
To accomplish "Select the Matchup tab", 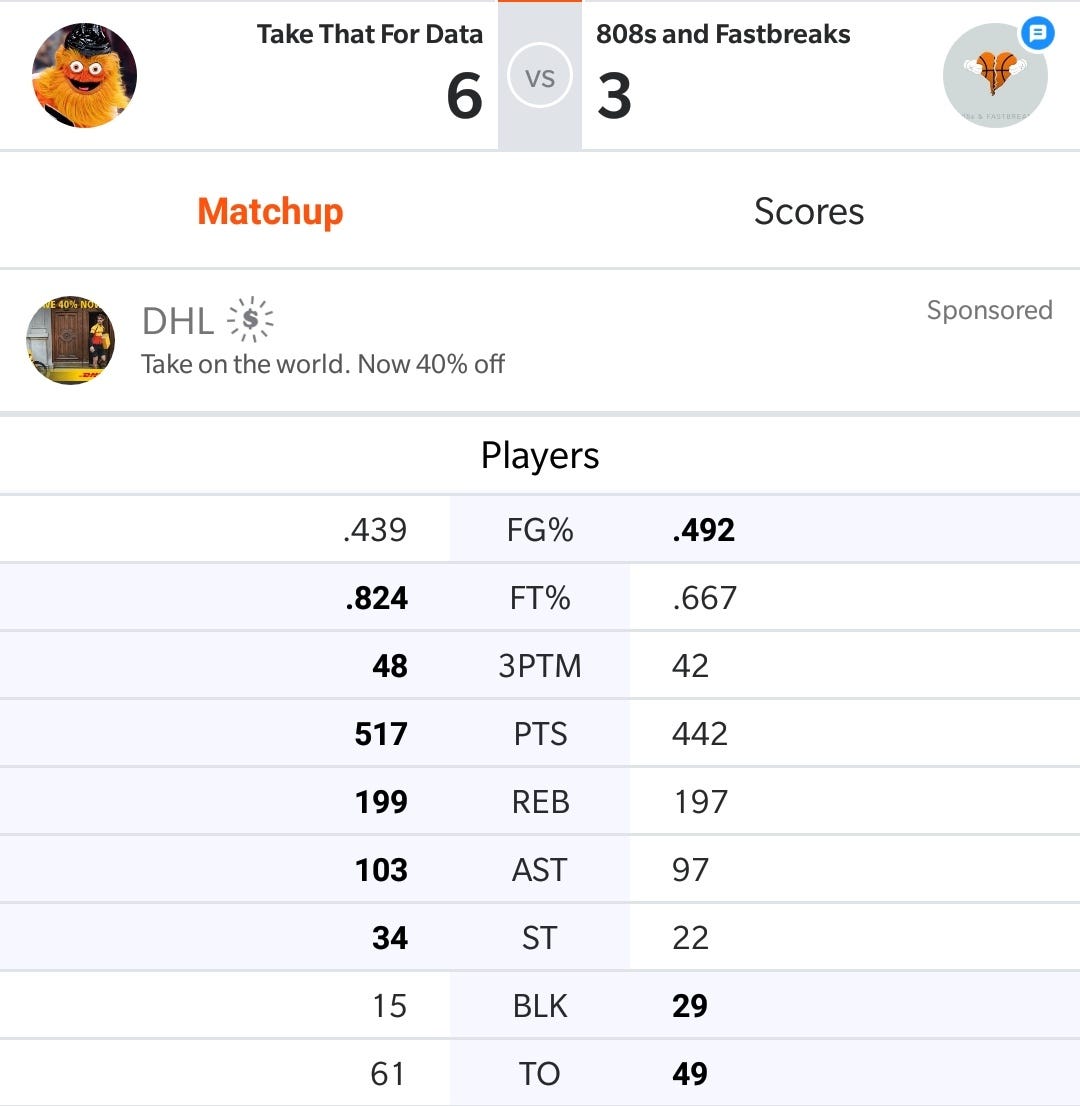I will pyautogui.click(x=270, y=211).
